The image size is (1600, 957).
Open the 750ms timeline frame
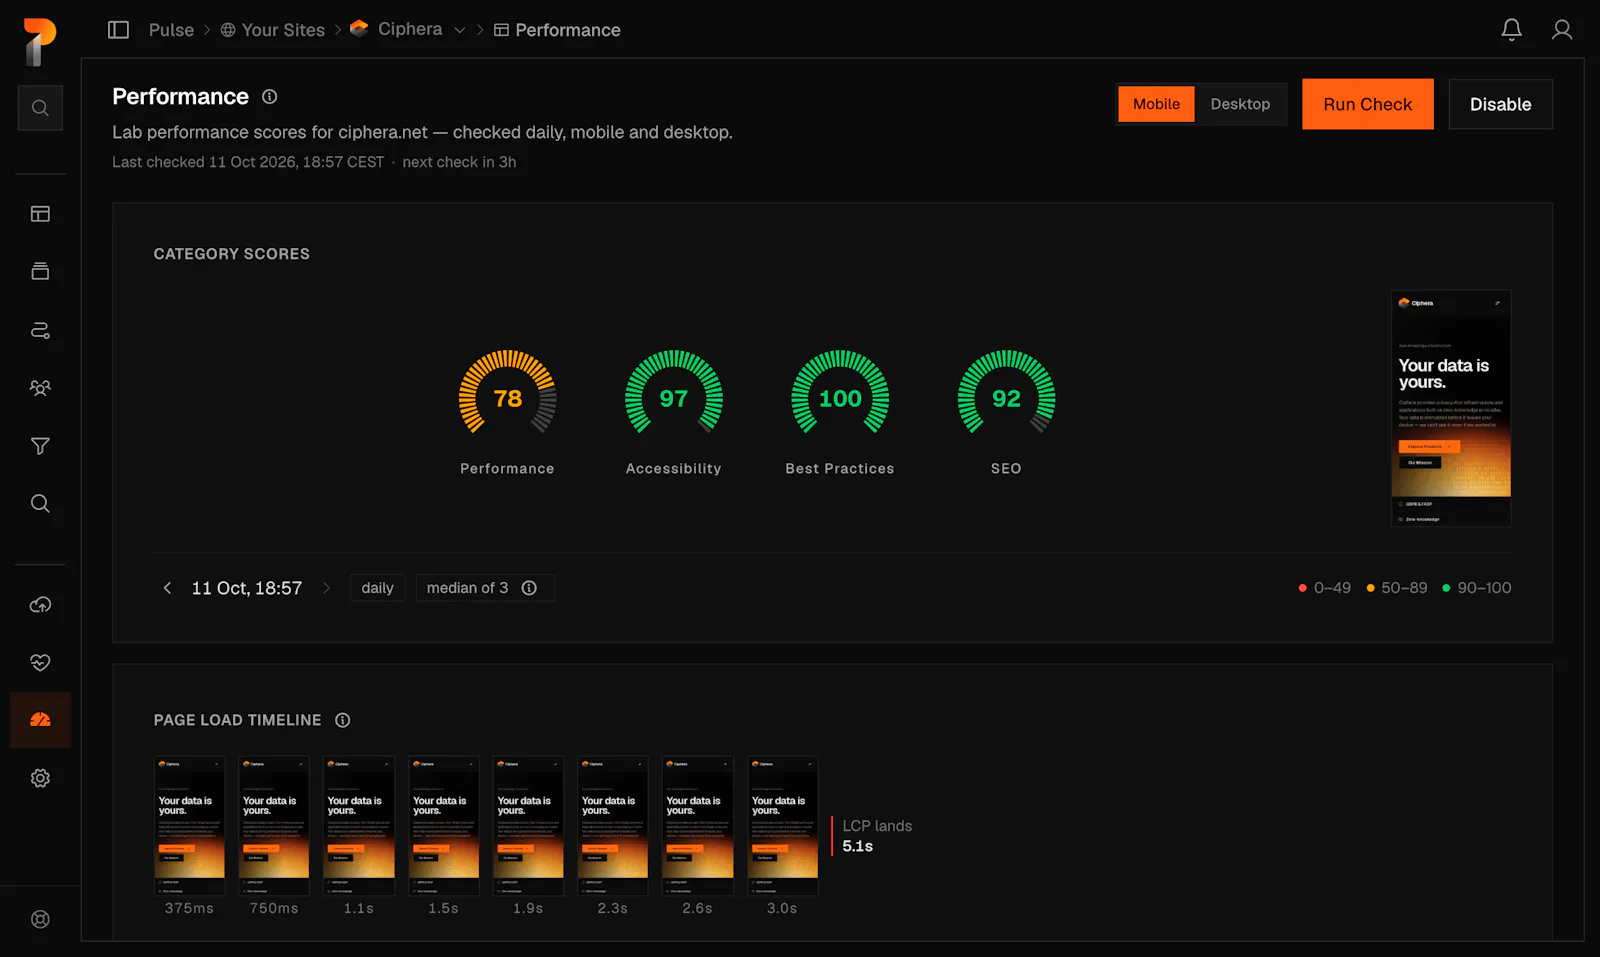click(274, 825)
